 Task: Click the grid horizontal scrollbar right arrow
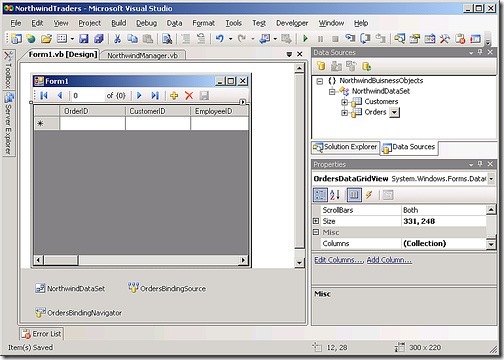point(243,260)
